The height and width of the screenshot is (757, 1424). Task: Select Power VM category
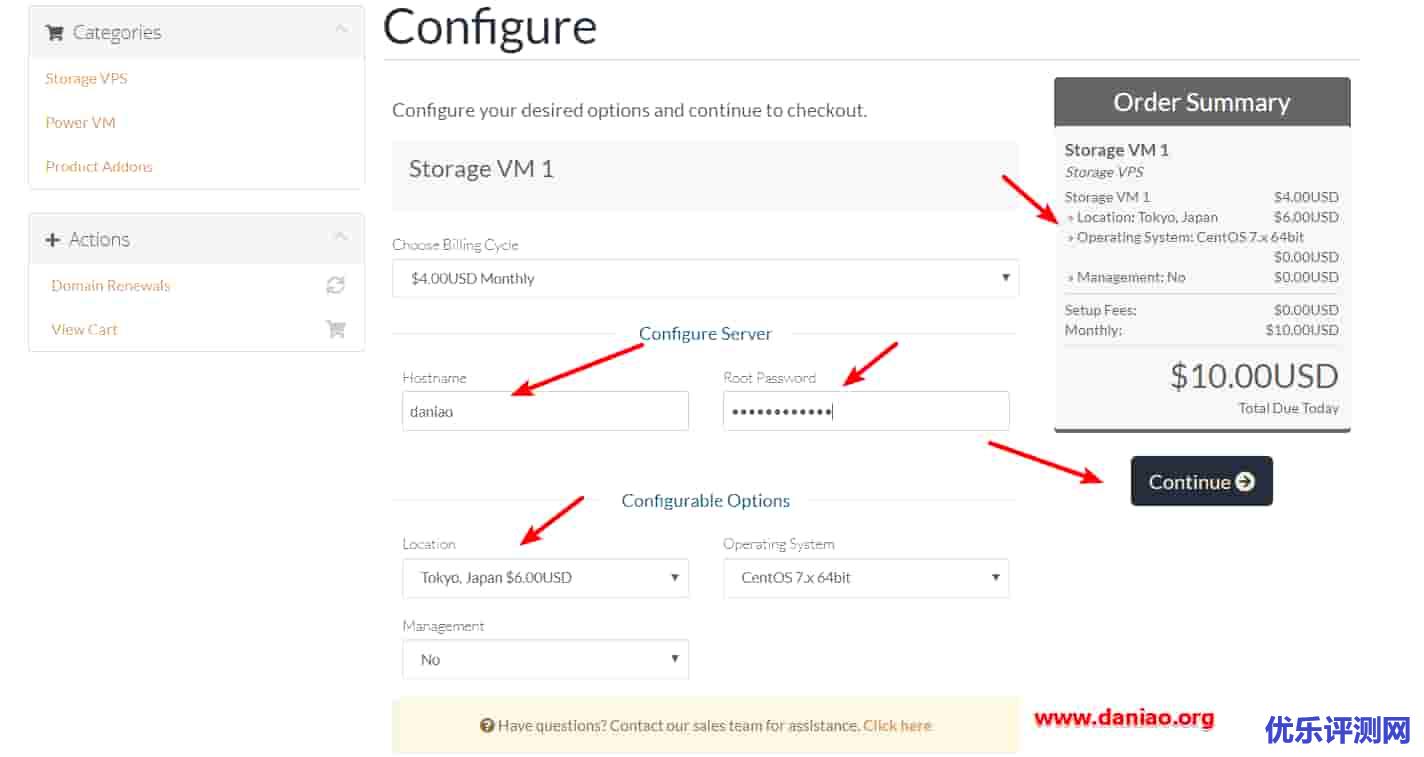(80, 123)
